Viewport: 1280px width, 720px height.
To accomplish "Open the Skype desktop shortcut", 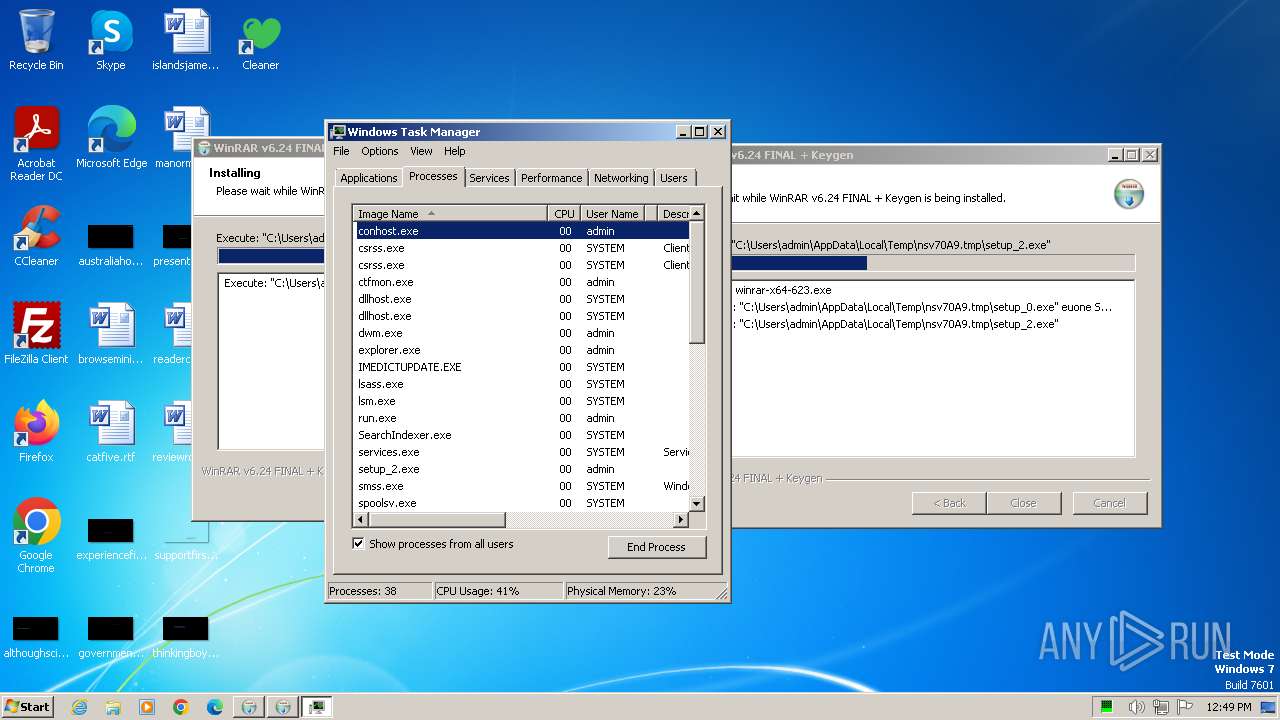I will [x=110, y=40].
